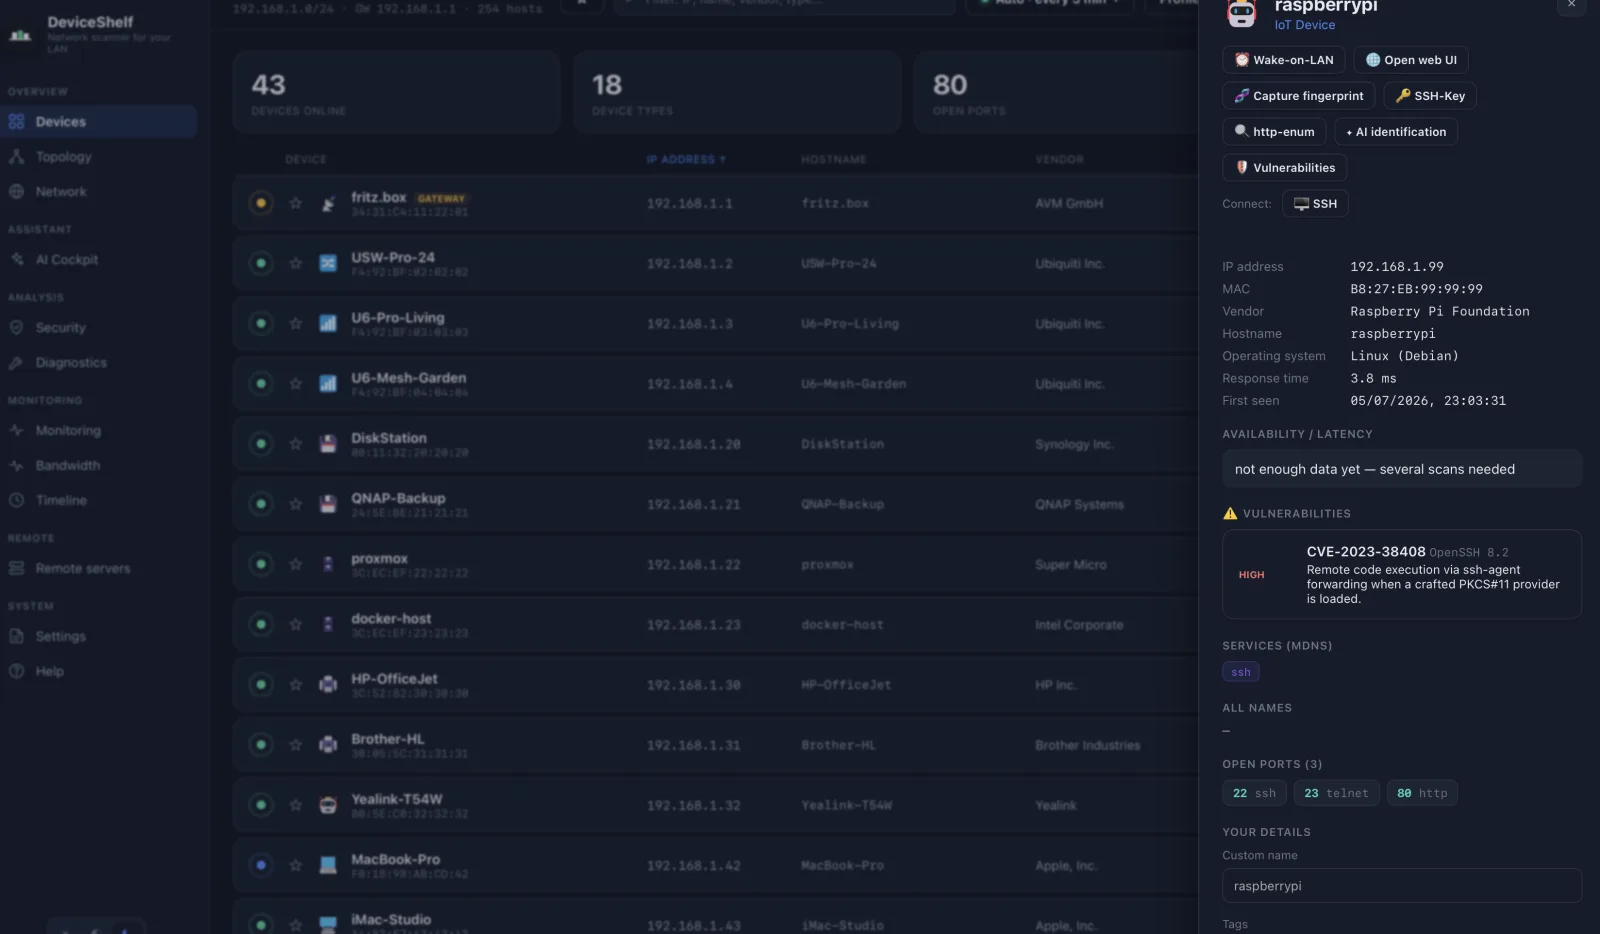Open CVE-2023-38408 vulnerability entry

1402,575
